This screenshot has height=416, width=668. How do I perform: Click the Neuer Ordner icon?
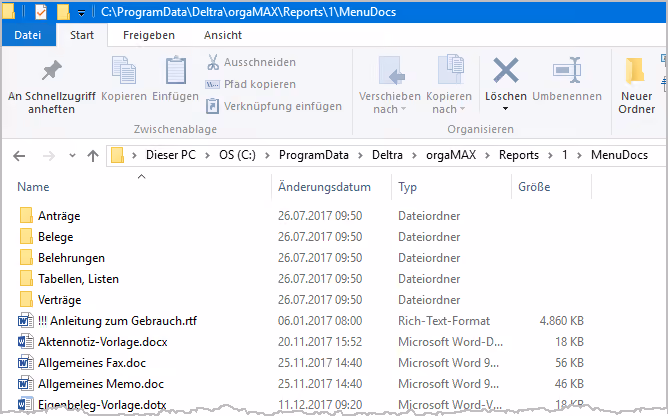click(635, 70)
